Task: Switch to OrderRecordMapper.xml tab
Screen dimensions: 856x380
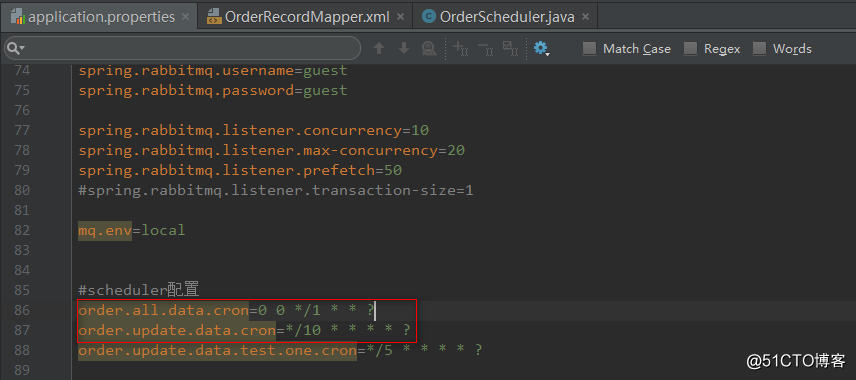Action: point(307,17)
